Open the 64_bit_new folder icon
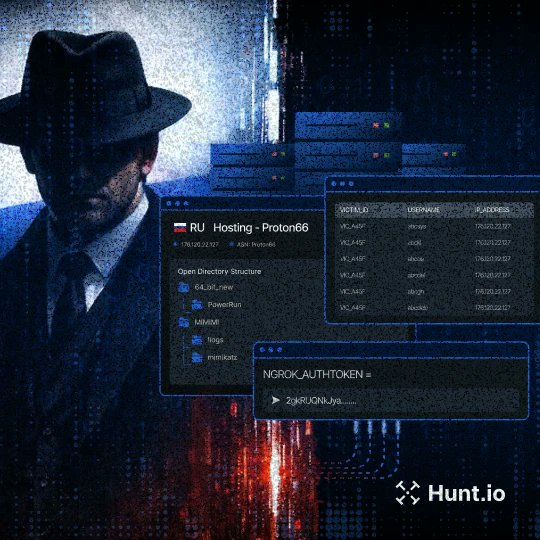Screen dimensions: 540x540 click(x=184, y=287)
